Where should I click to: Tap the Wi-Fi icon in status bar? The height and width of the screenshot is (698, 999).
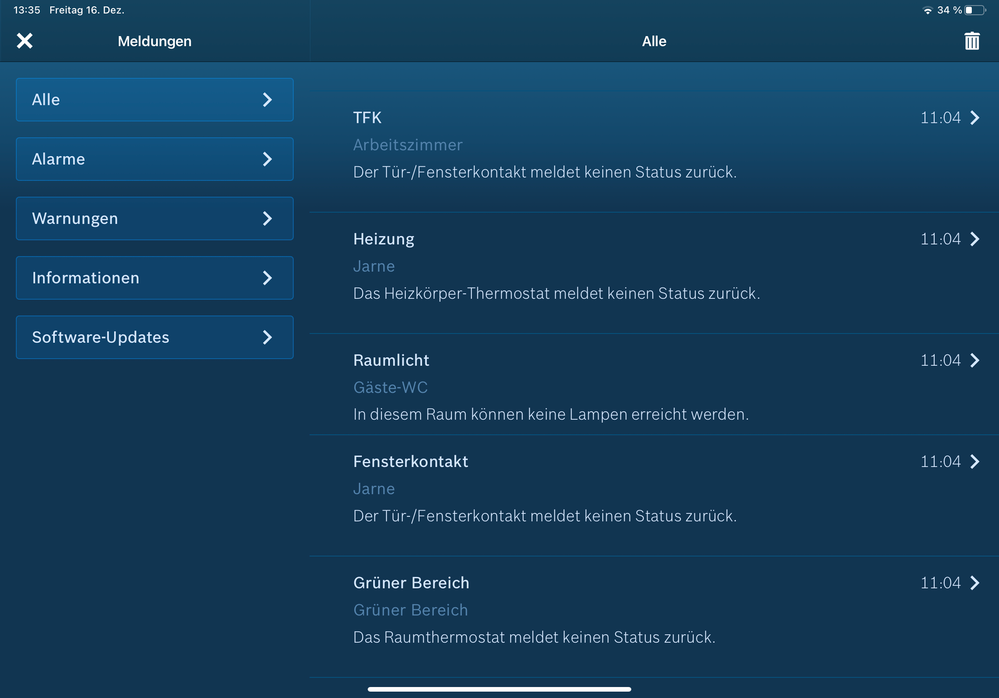(927, 10)
